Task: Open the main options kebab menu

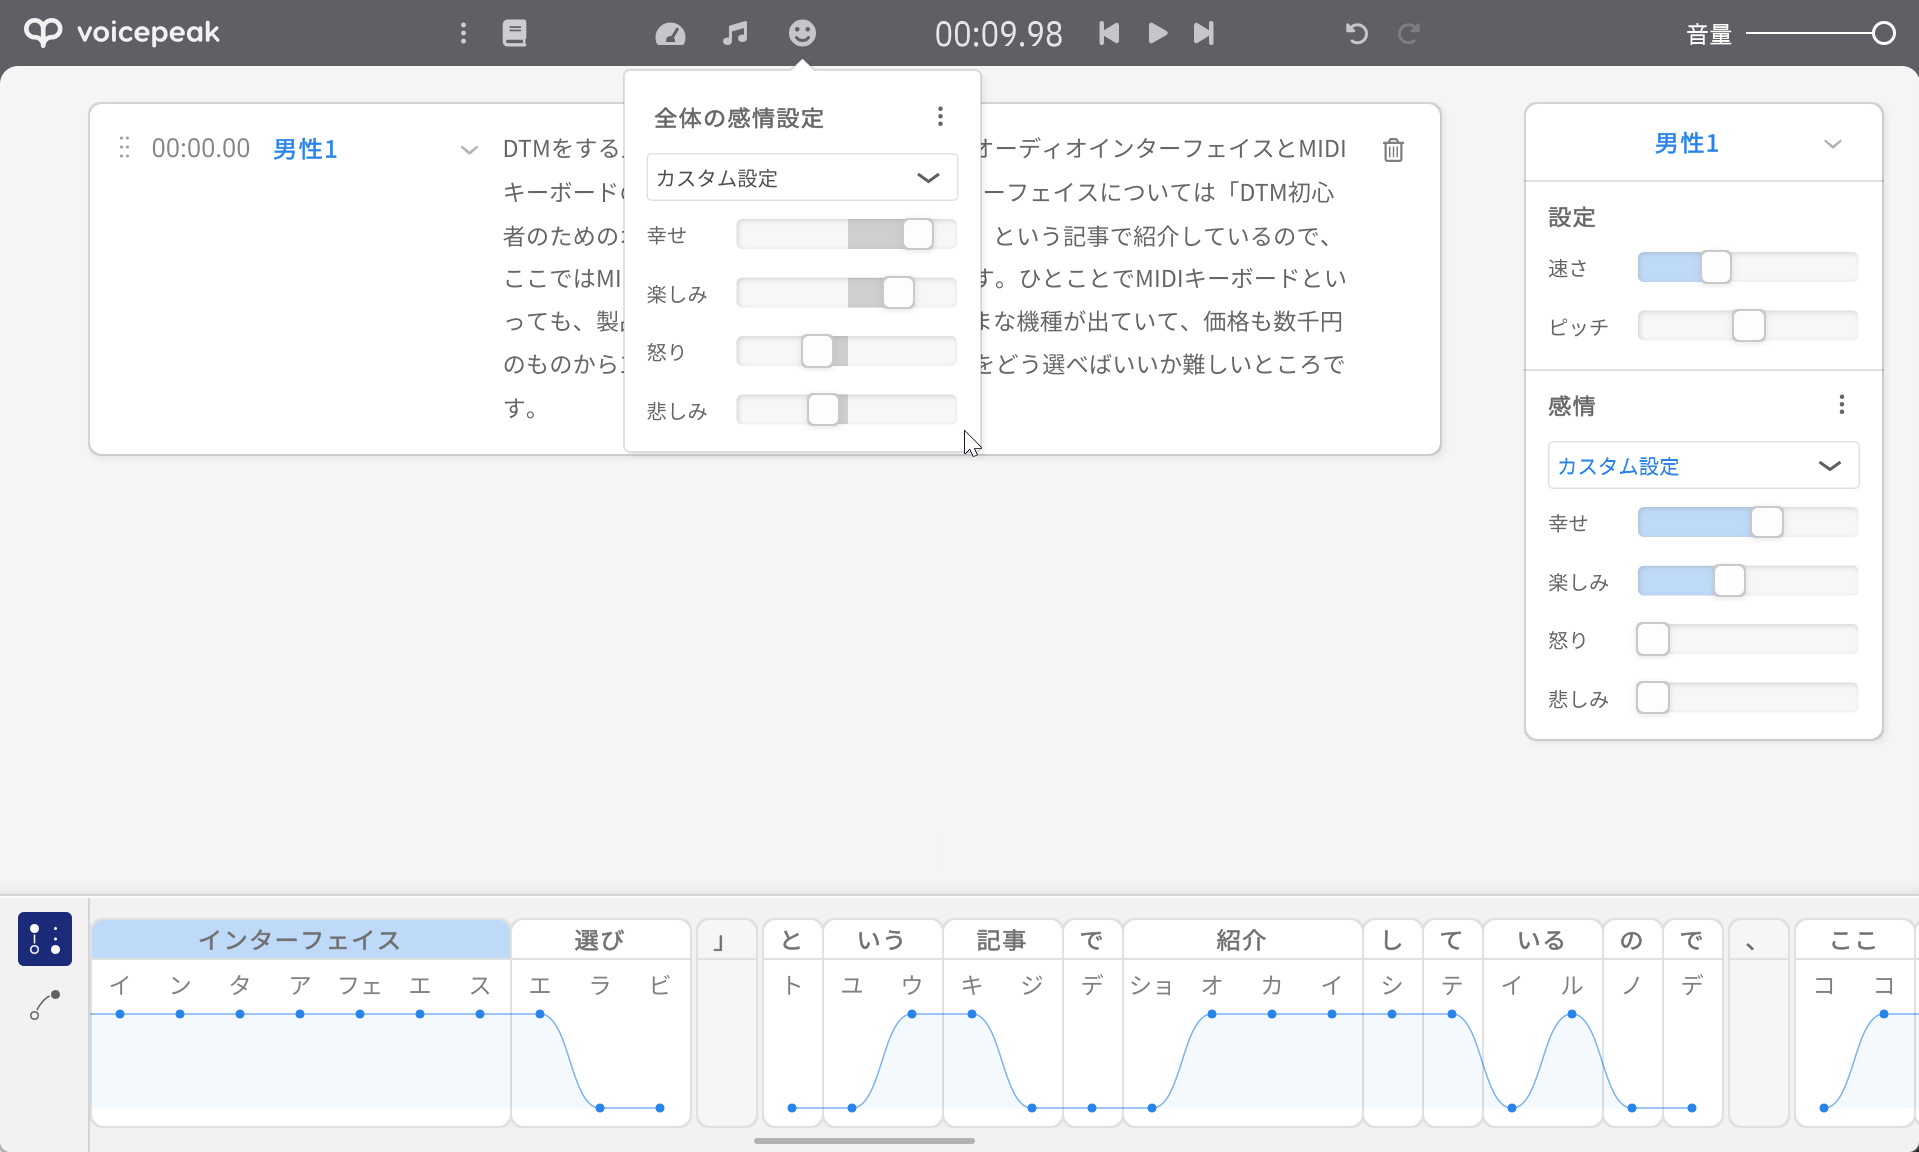Action: click(463, 33)
